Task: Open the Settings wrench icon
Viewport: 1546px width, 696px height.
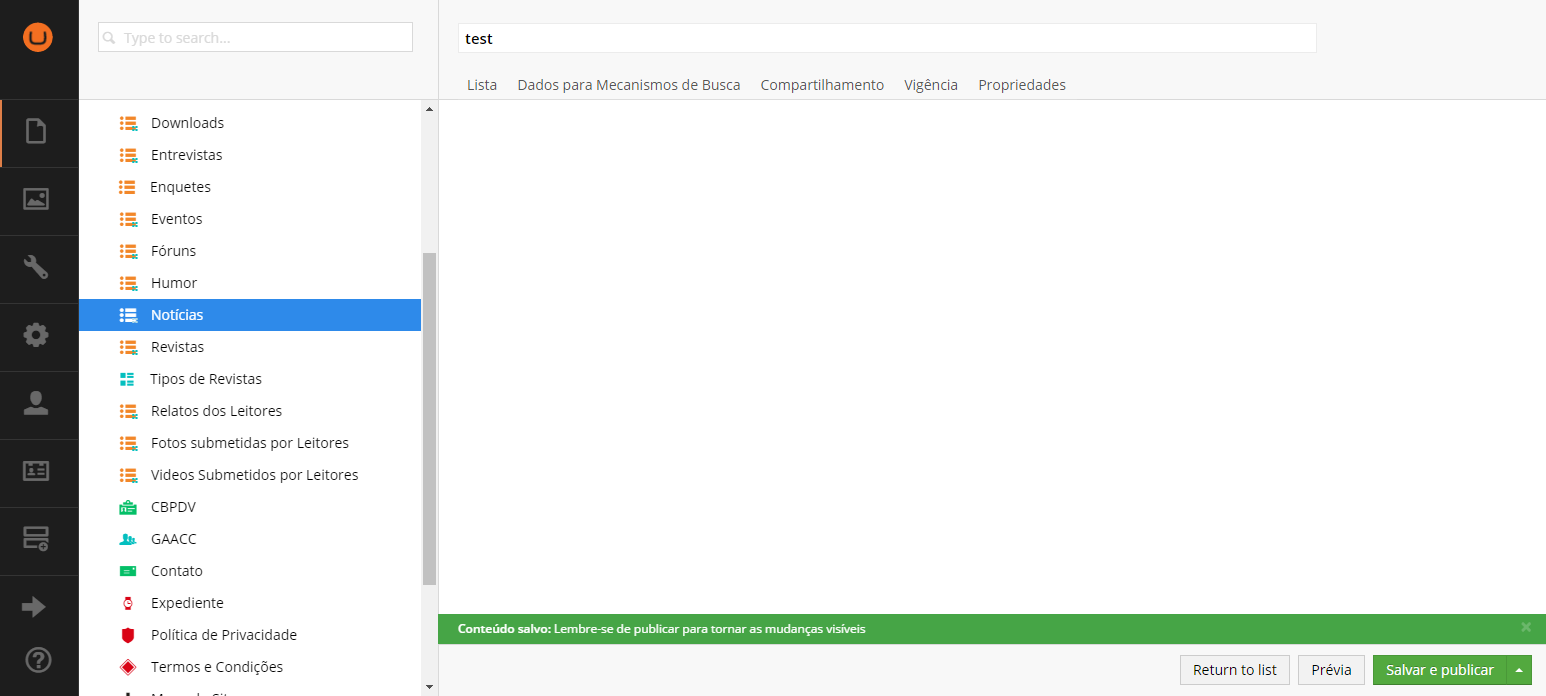Action: [x=36, y=267]
